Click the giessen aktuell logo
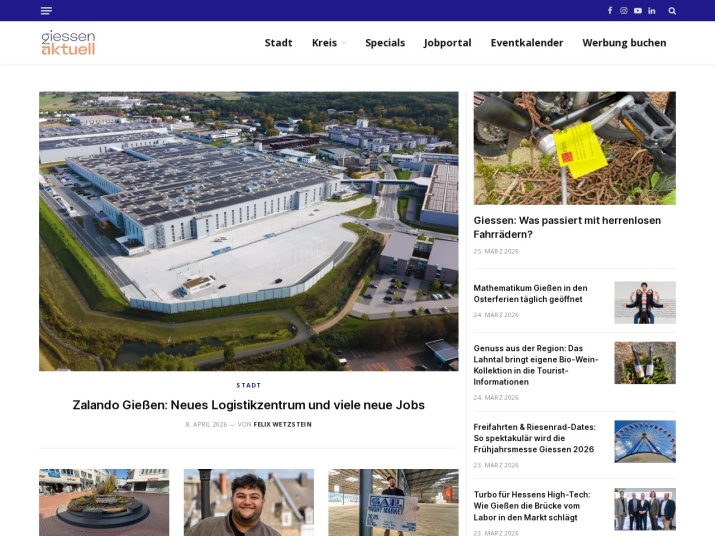 click(68, 42)
